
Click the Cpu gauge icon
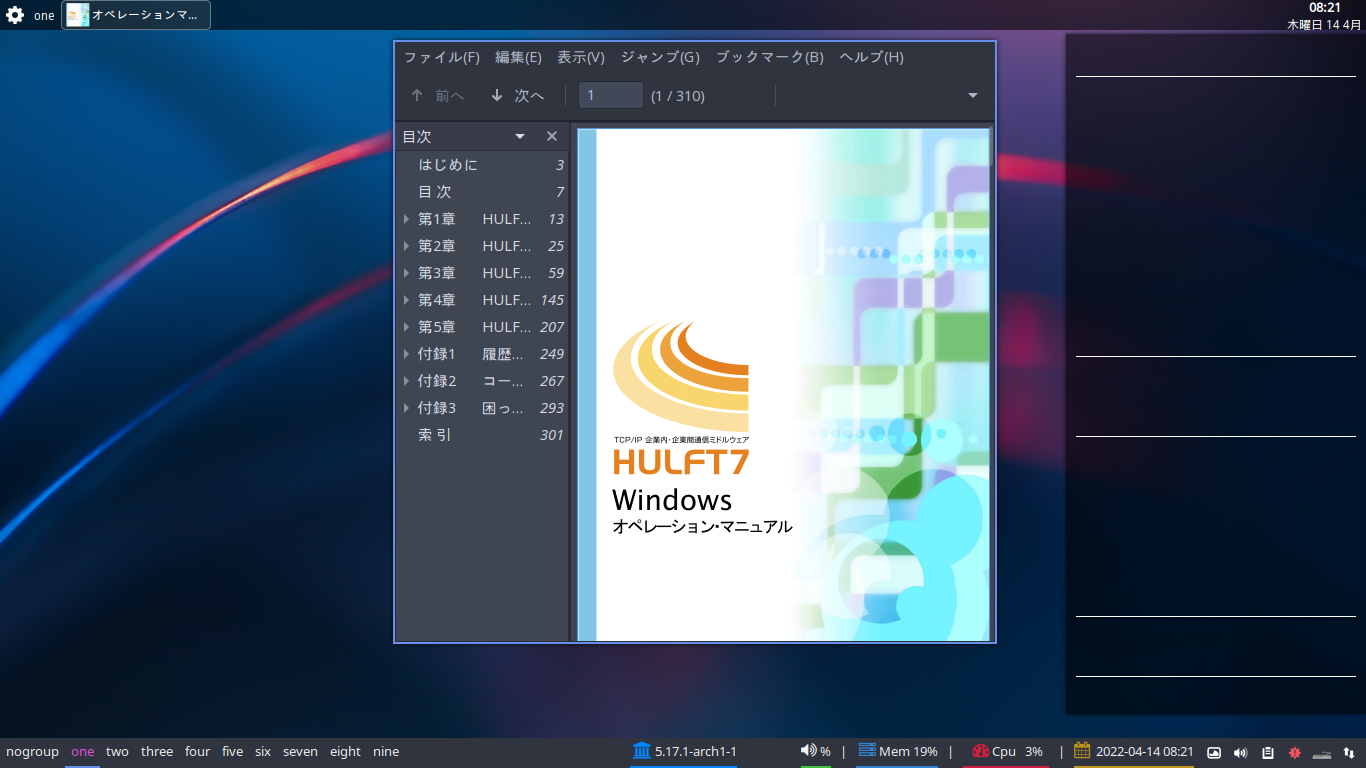tap(979, 751)
